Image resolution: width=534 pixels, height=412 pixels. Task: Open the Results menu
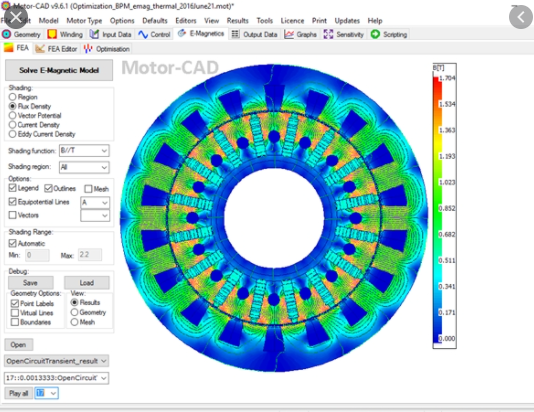click(237, 21)
